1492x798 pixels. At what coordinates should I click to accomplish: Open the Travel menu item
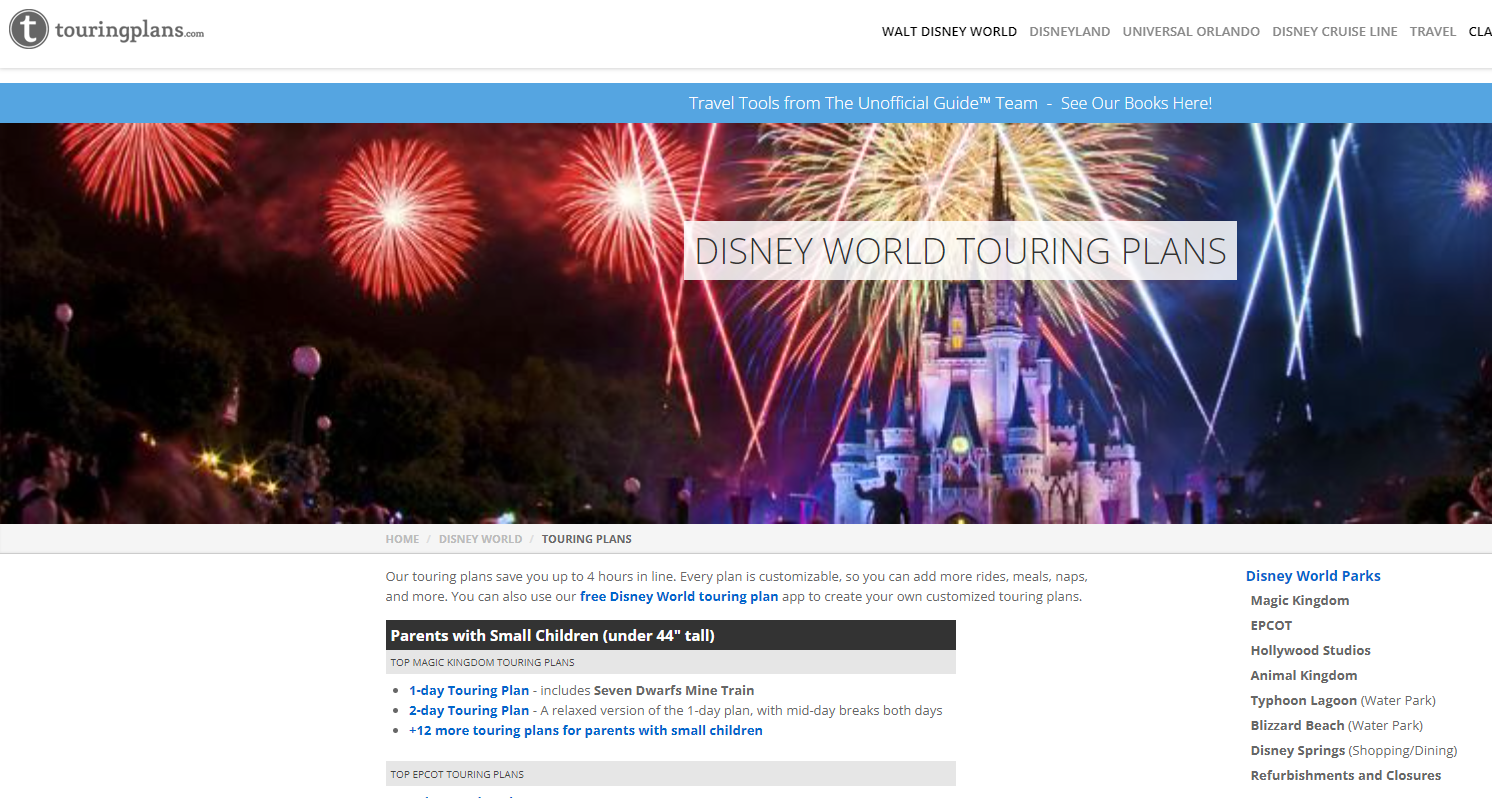click(1432, 32)
